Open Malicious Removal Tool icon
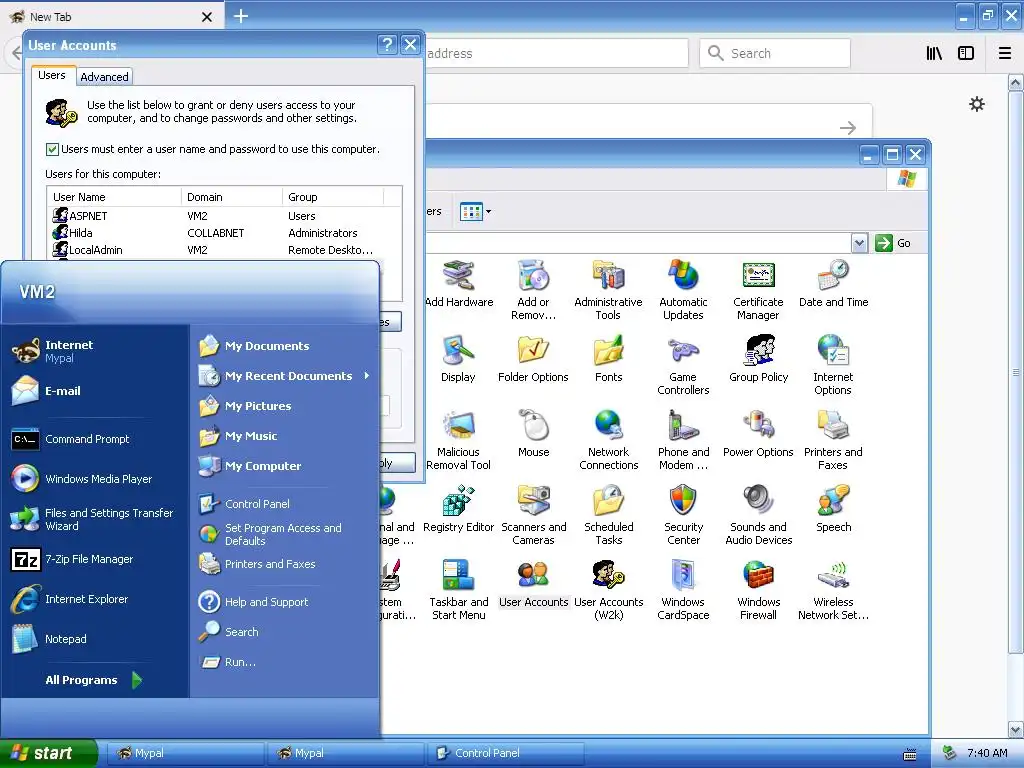1024x768 pixels. click(x=458, y=440)
